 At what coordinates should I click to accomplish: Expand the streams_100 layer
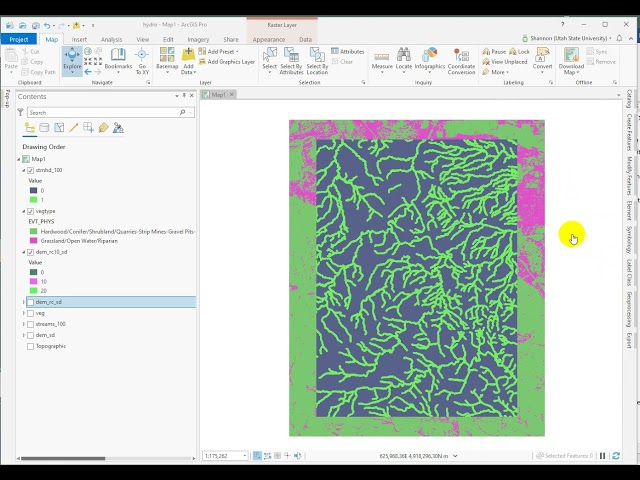tap(24, 324)
